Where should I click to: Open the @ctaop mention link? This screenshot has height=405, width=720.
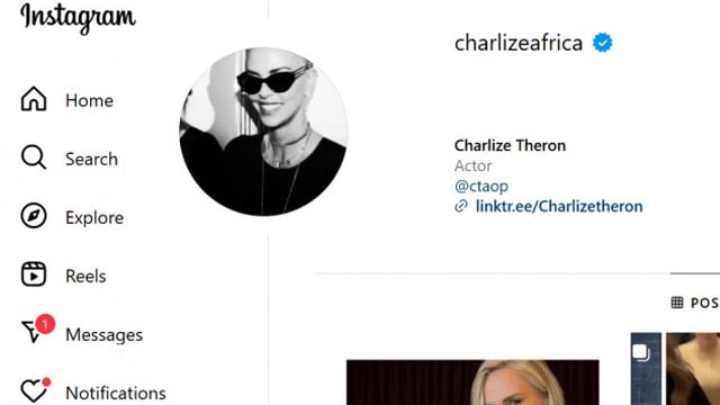[481, 186]
